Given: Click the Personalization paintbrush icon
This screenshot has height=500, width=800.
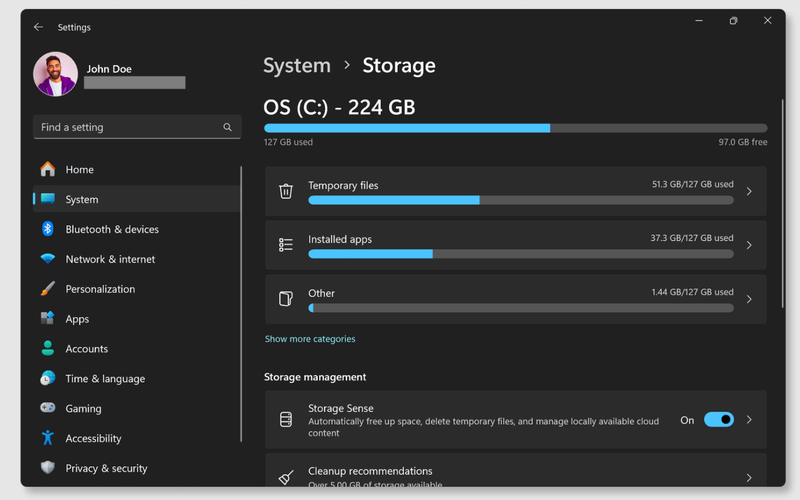Looking at the screenshot, I should [48, 289].
